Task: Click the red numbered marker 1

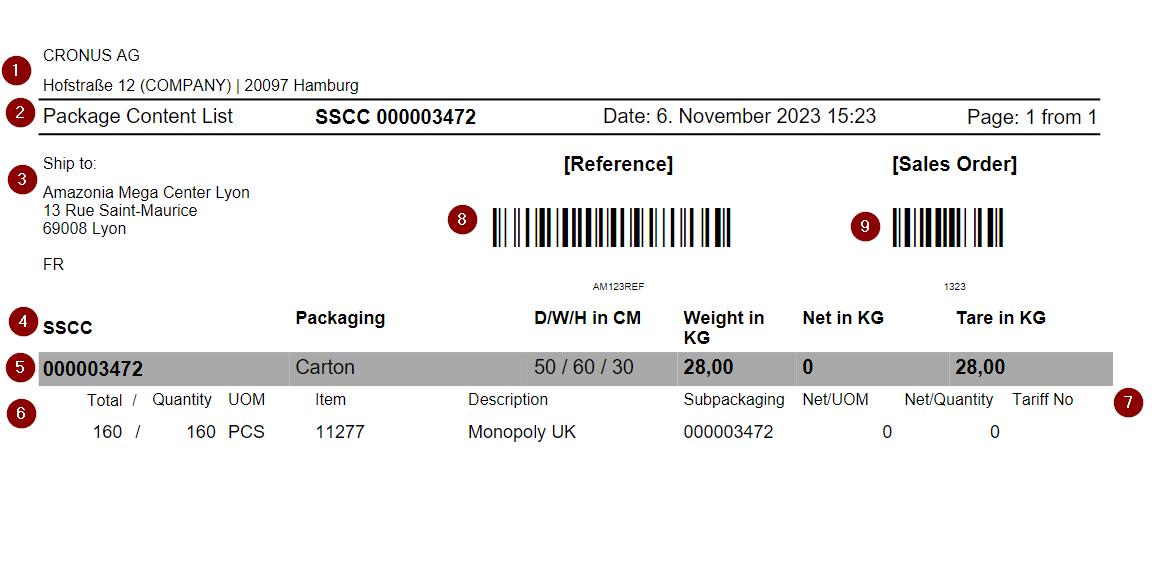Action: (x=17, y=71)
